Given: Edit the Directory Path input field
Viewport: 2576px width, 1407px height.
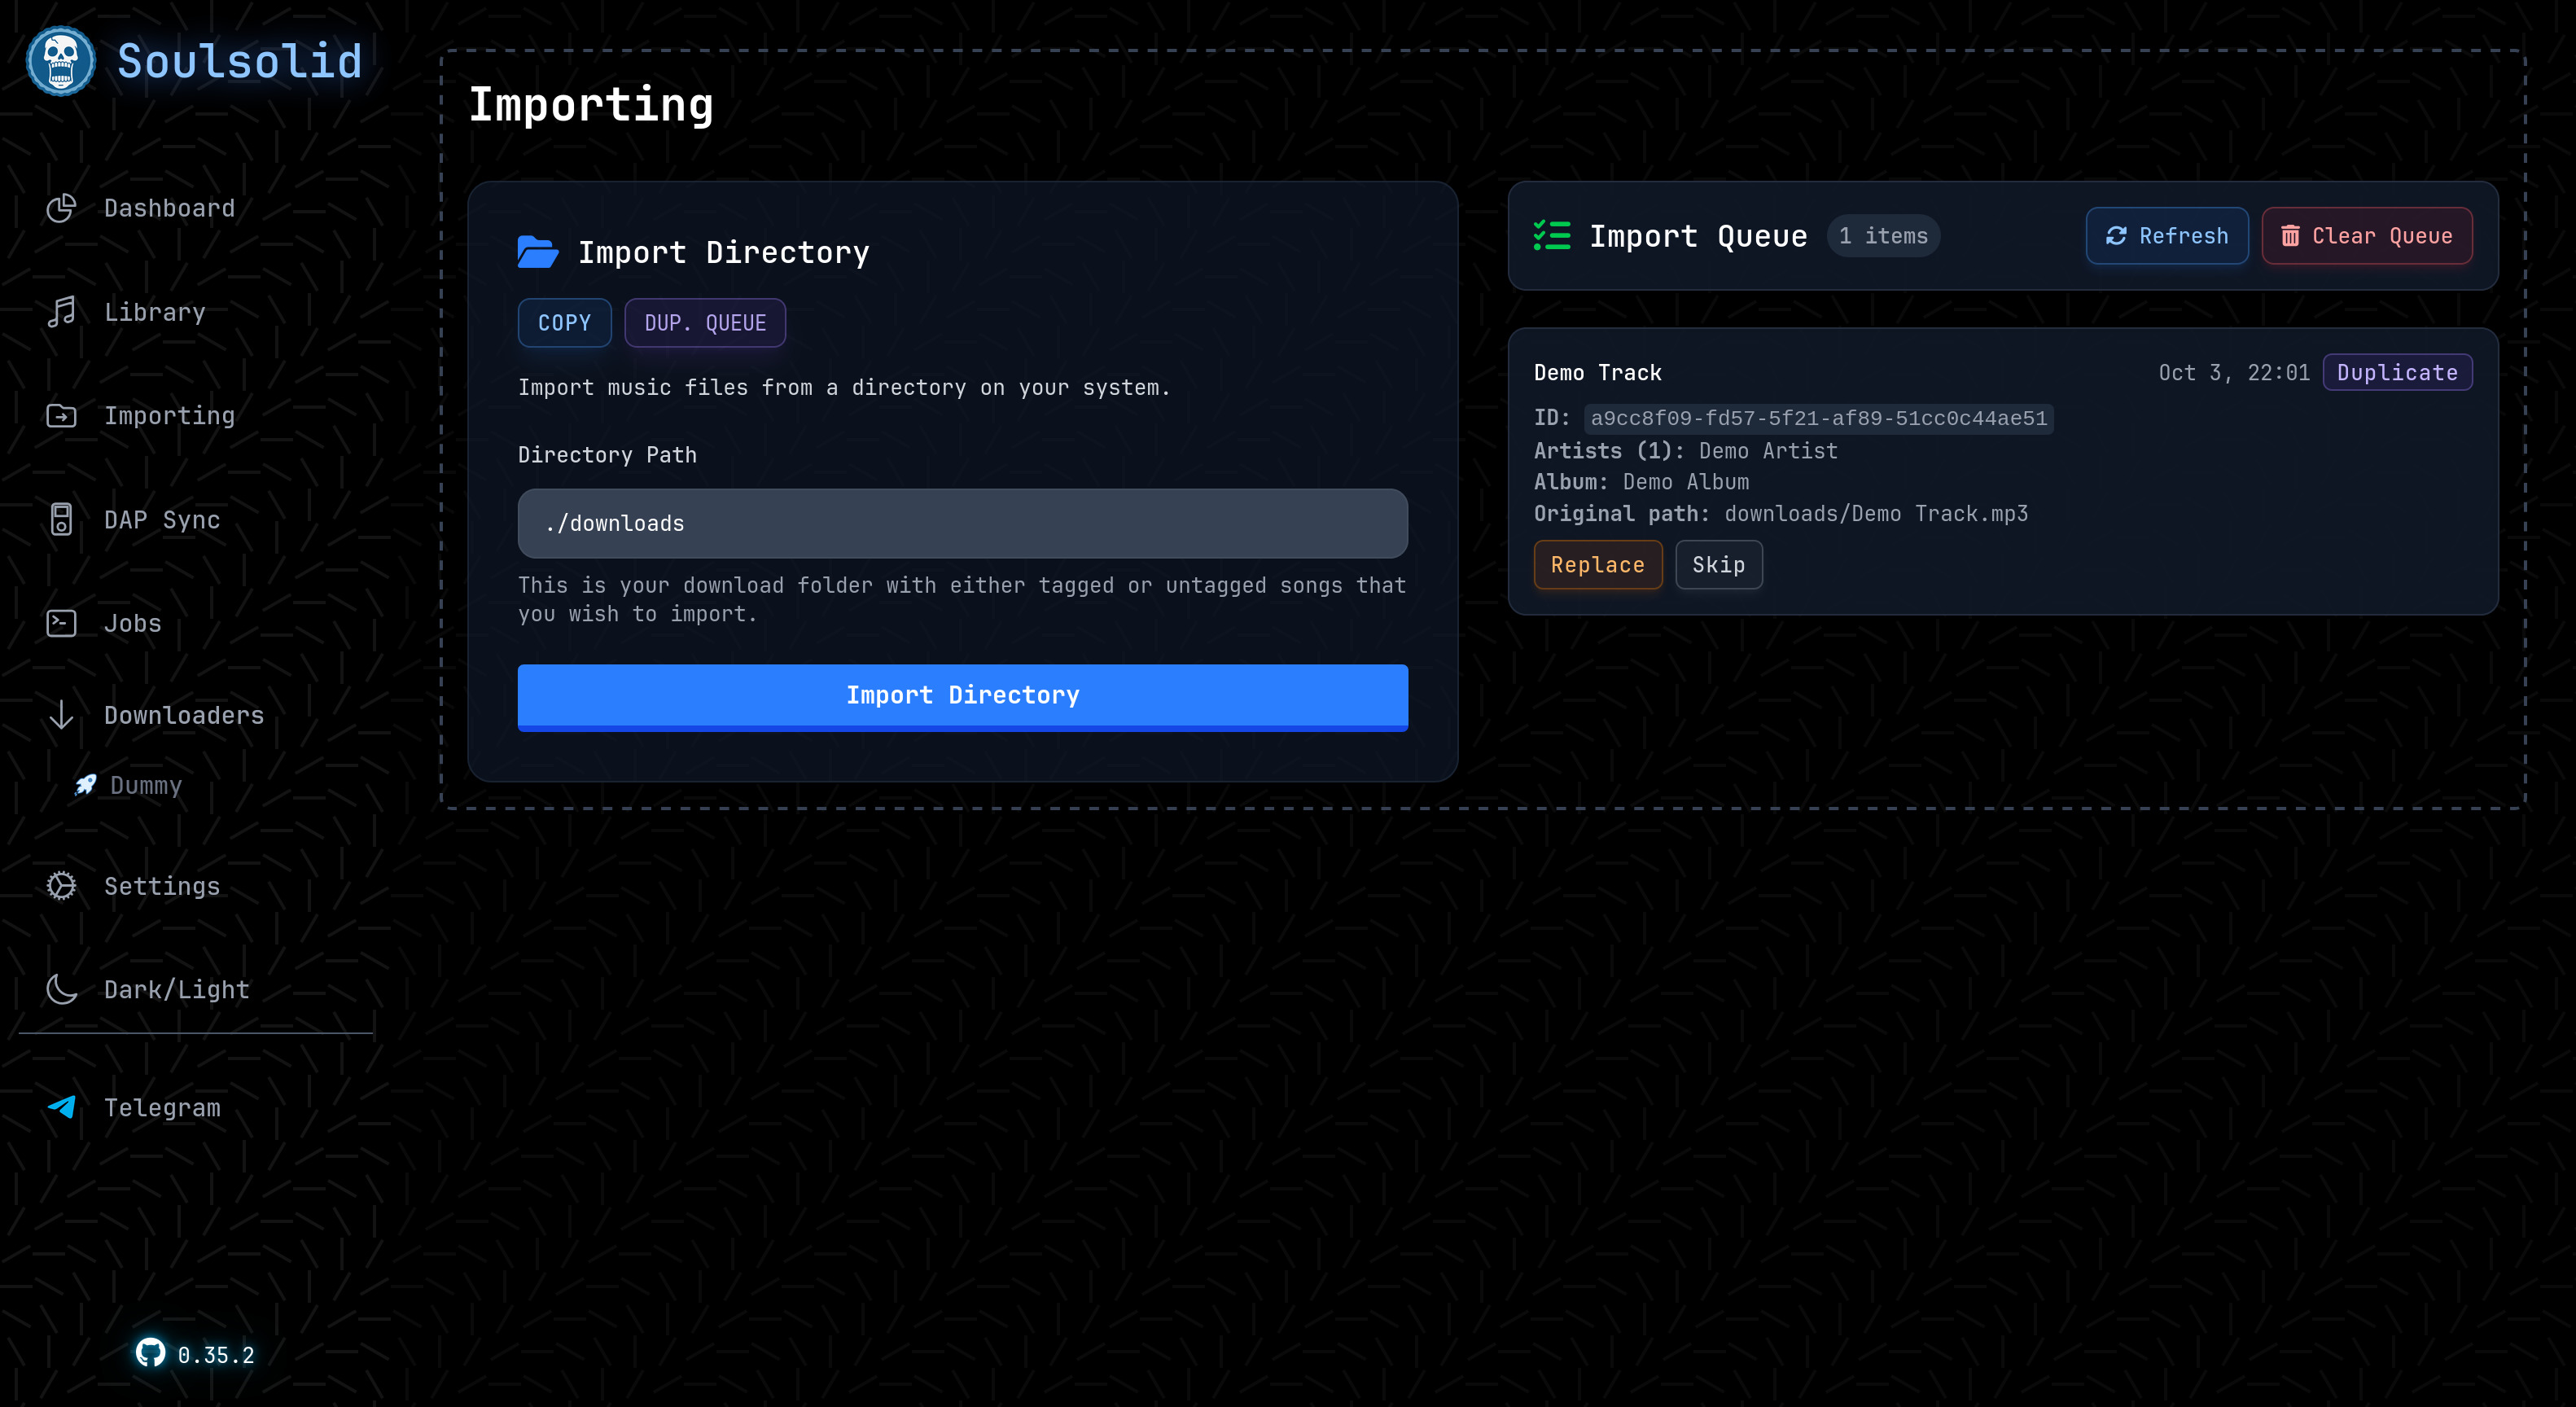Looking at the screenshot, I should [x=961, y=522].
